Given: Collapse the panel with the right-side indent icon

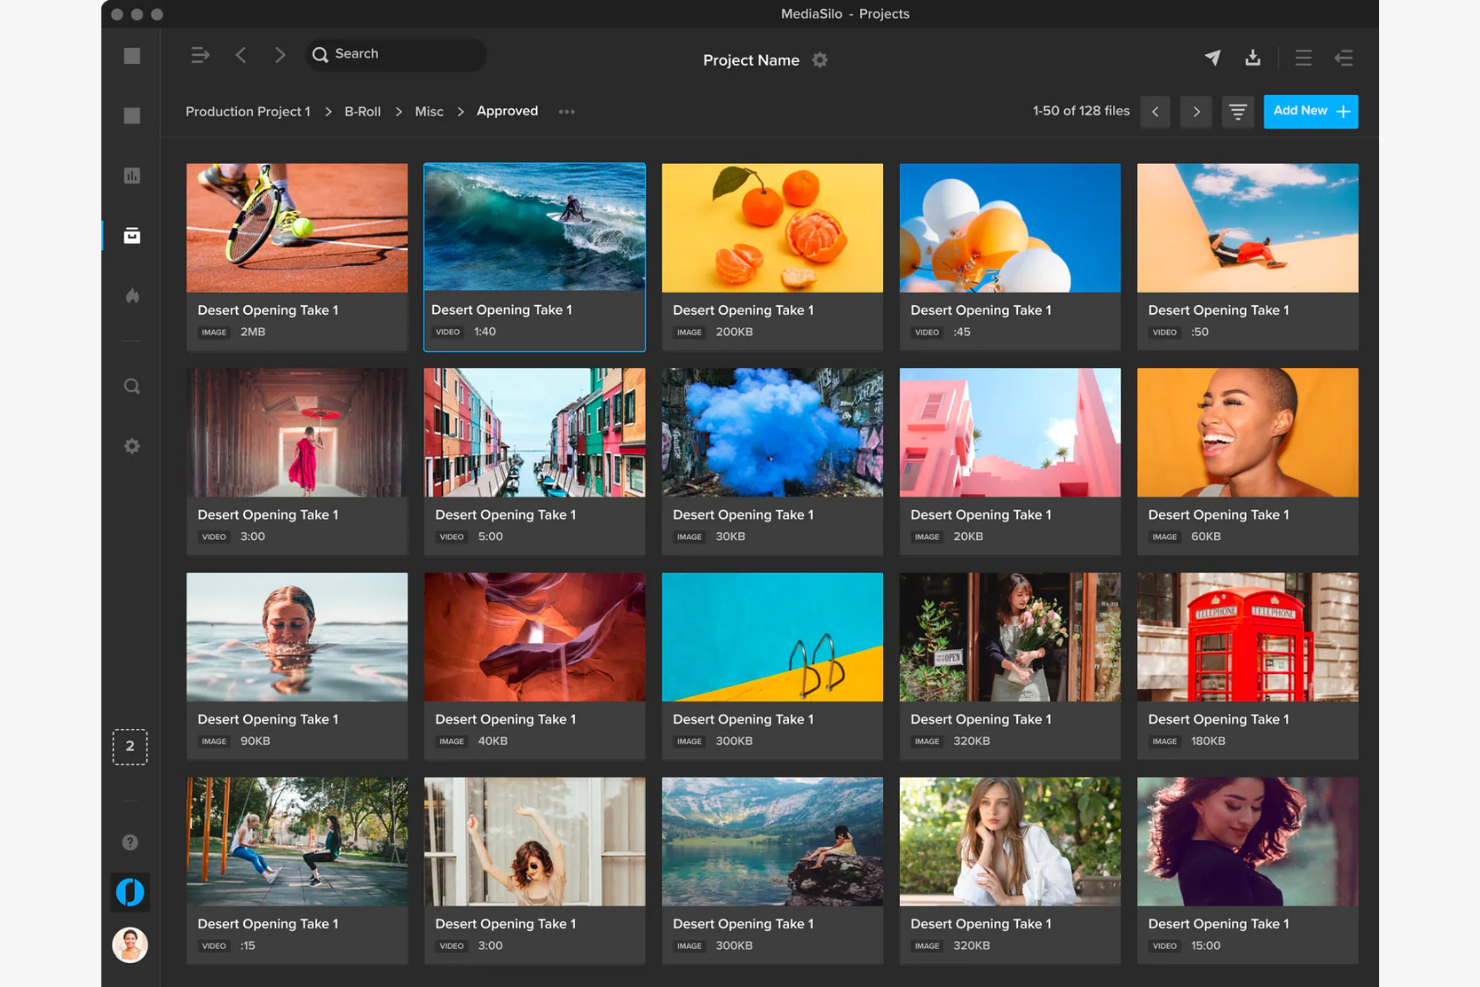Looking at the screenshot, I should pyautogui.click(x=1345, y=58).
